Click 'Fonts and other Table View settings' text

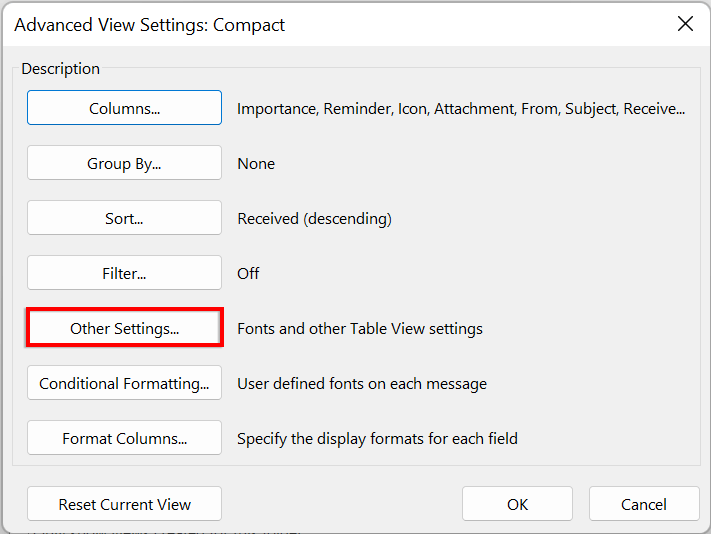[360, 328]
